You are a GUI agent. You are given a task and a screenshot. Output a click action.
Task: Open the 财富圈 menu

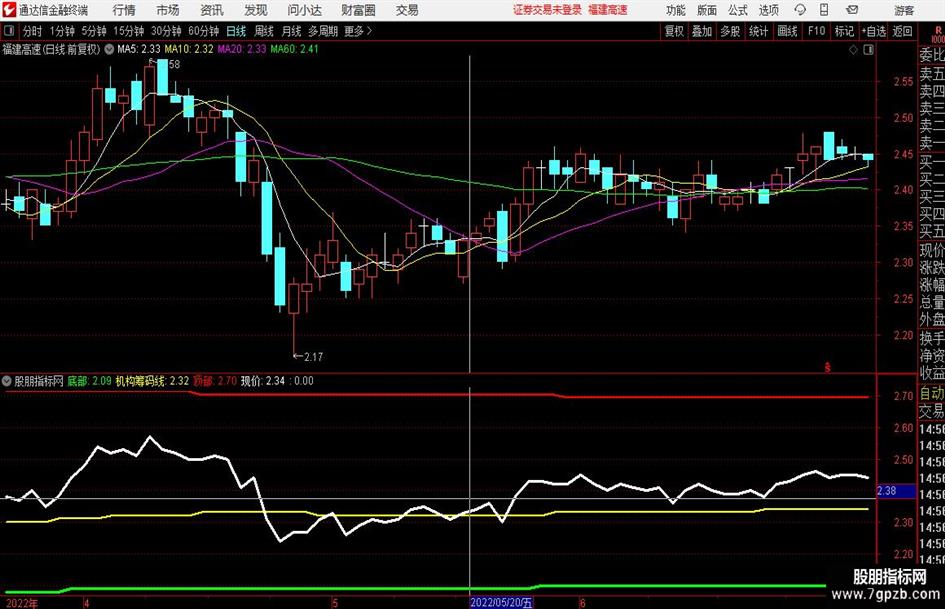(x=358, y=10)
